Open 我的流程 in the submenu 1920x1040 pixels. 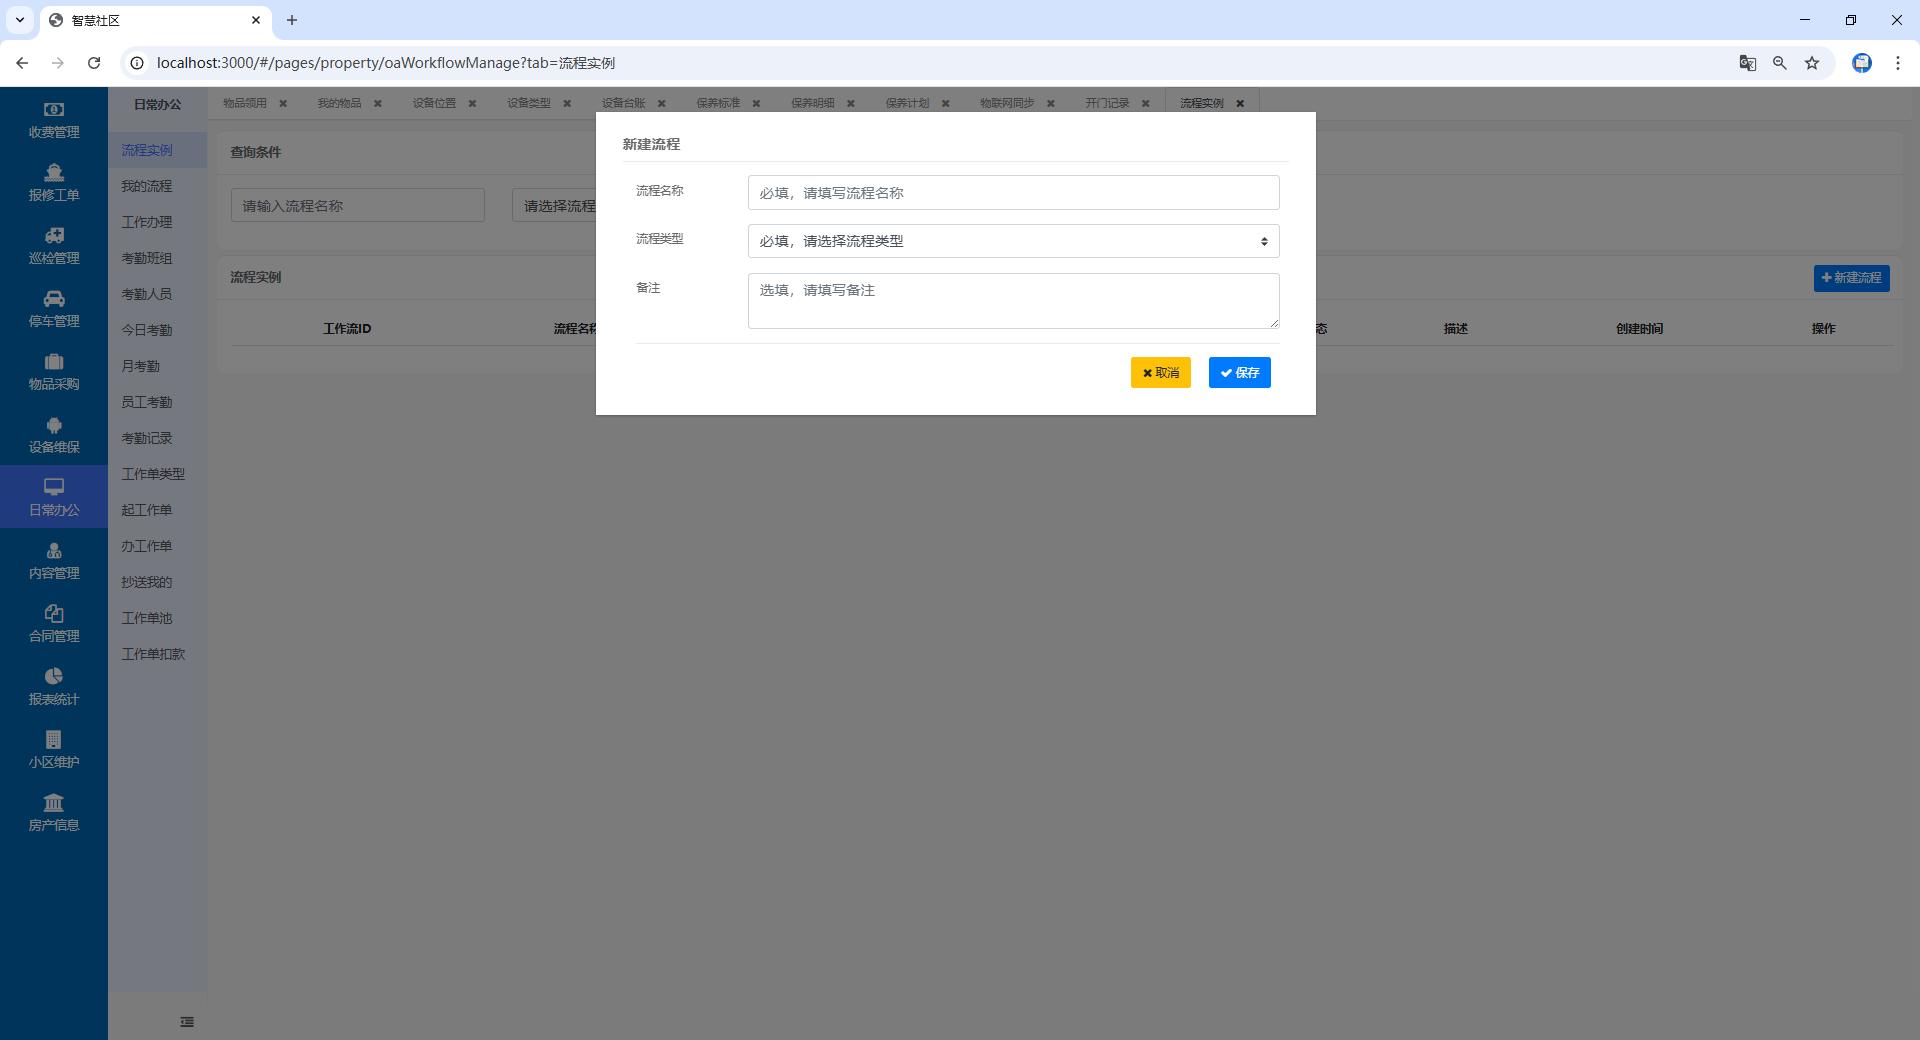point(147,186)
